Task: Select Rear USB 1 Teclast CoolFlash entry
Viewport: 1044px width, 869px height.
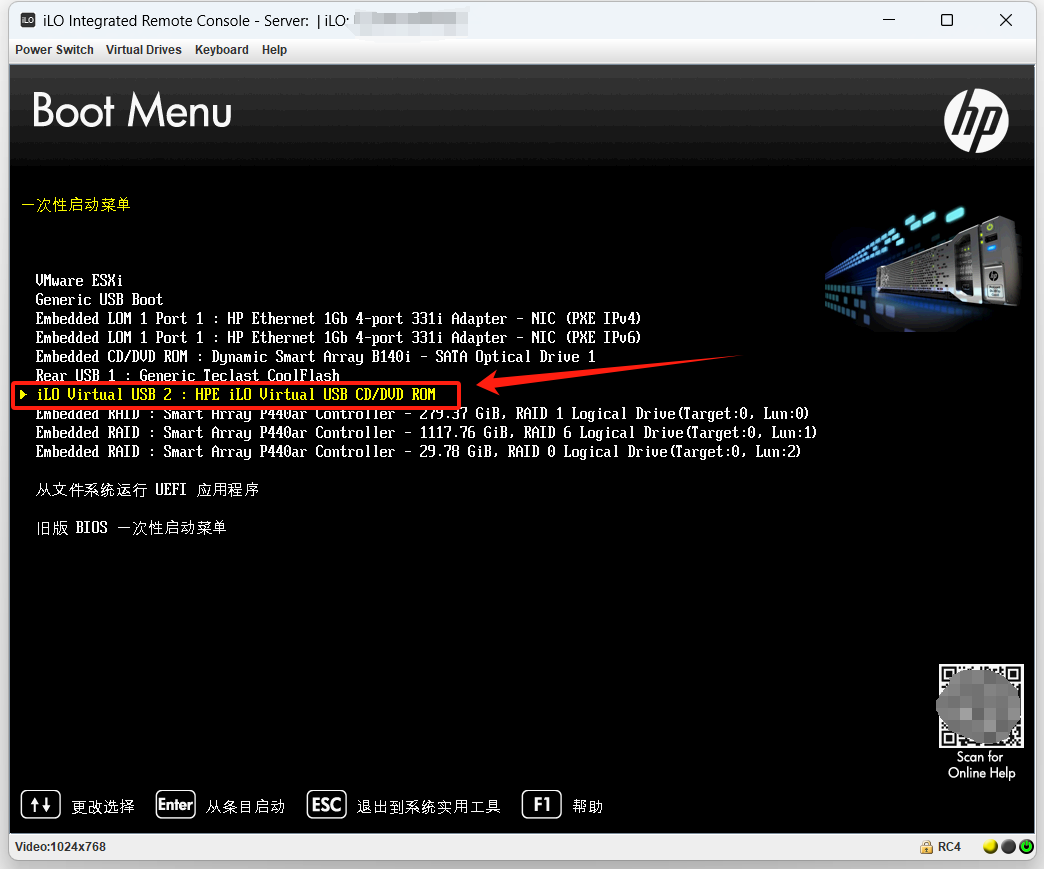Action: point(187,376)
